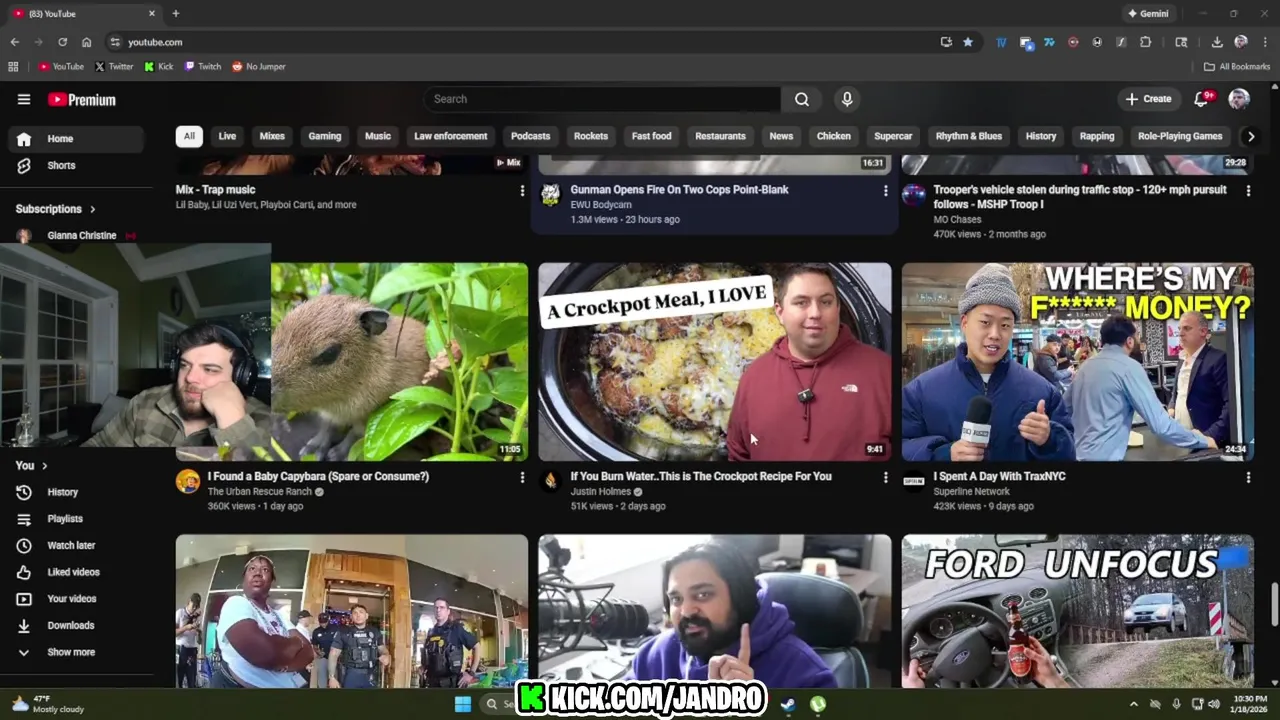
Task: Open options for the TraxNYC video
Action: coord(1248,478)
